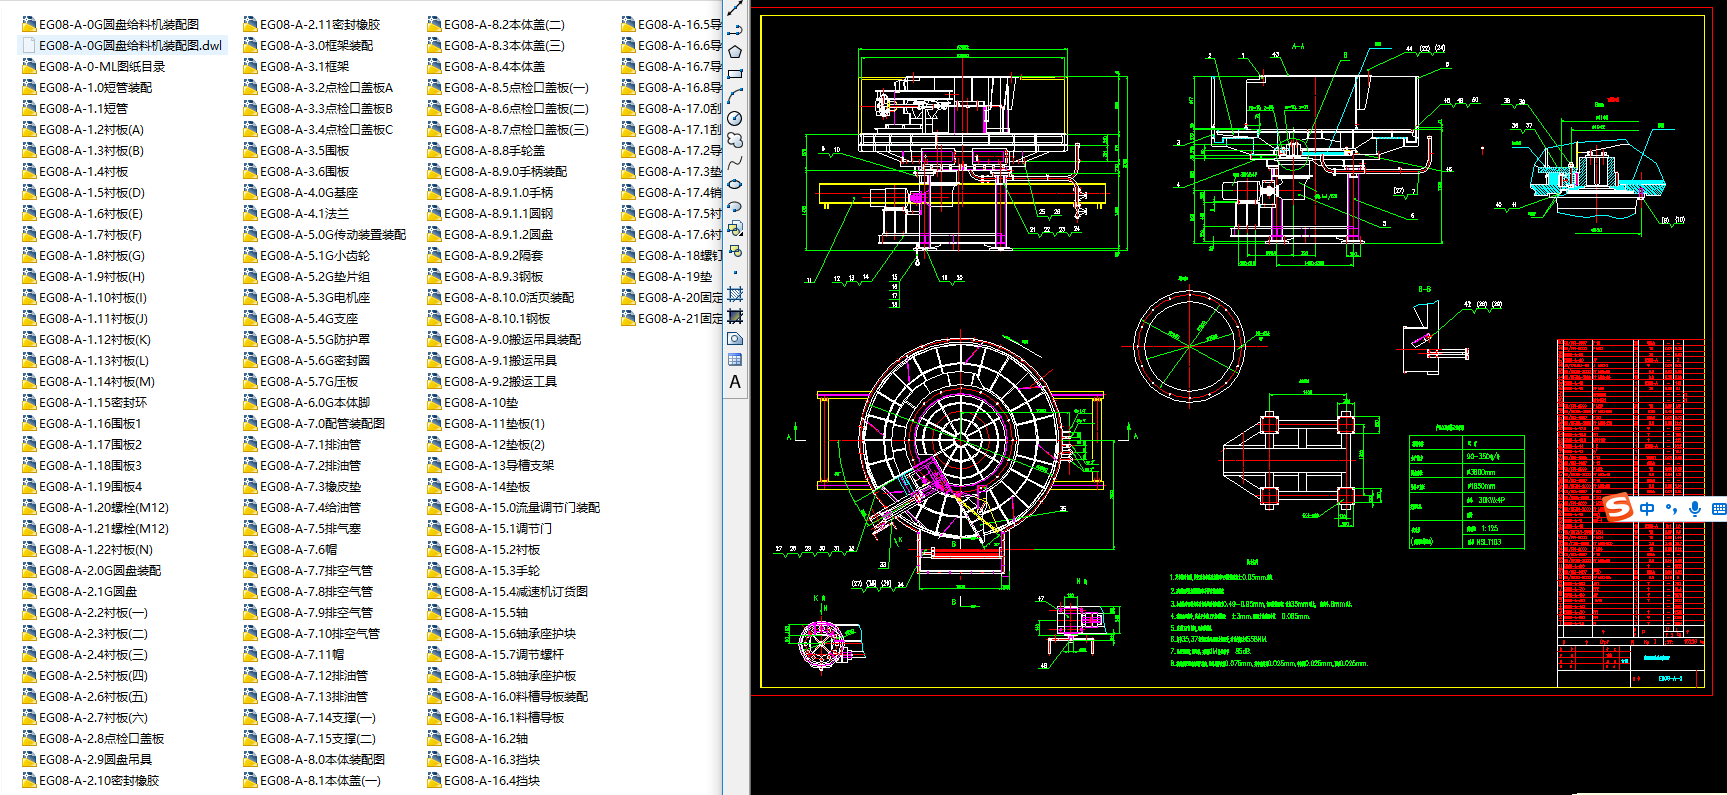1727x795 pixels.
Task: Select file EG08-A-1.15密封环
Action: (85, 402)
